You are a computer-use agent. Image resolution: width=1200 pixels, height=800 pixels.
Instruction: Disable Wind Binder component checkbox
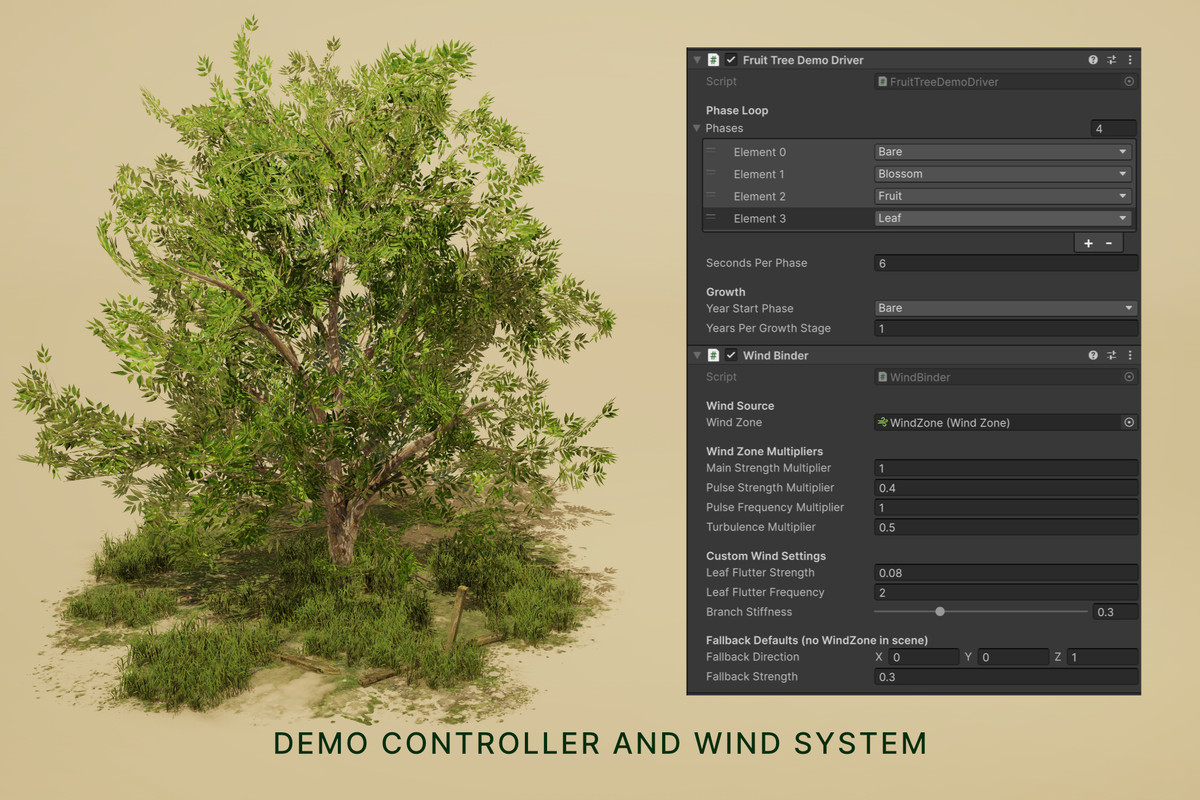732,355
